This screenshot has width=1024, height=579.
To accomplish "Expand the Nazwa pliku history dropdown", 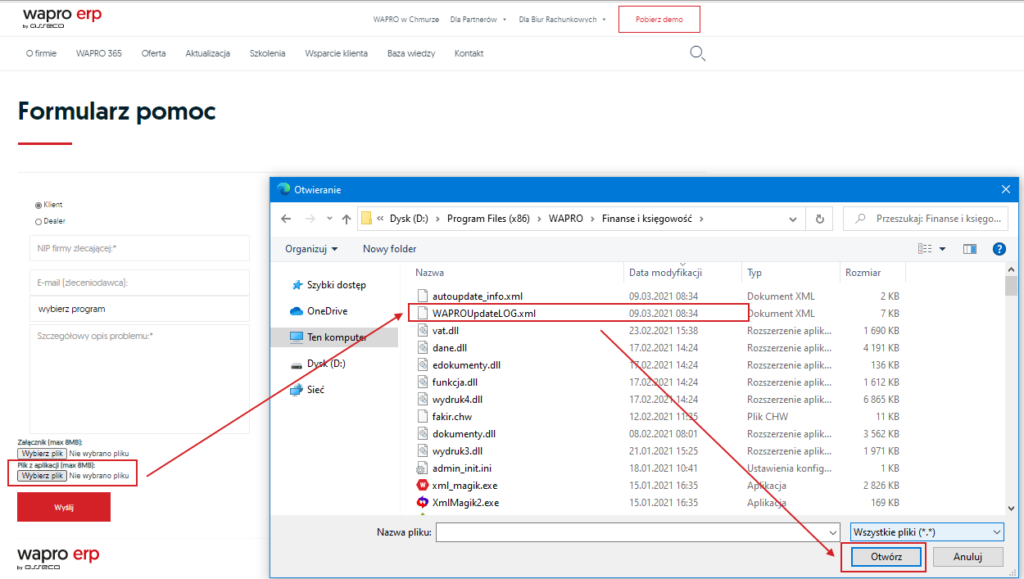I will click(x=833, y=533).
